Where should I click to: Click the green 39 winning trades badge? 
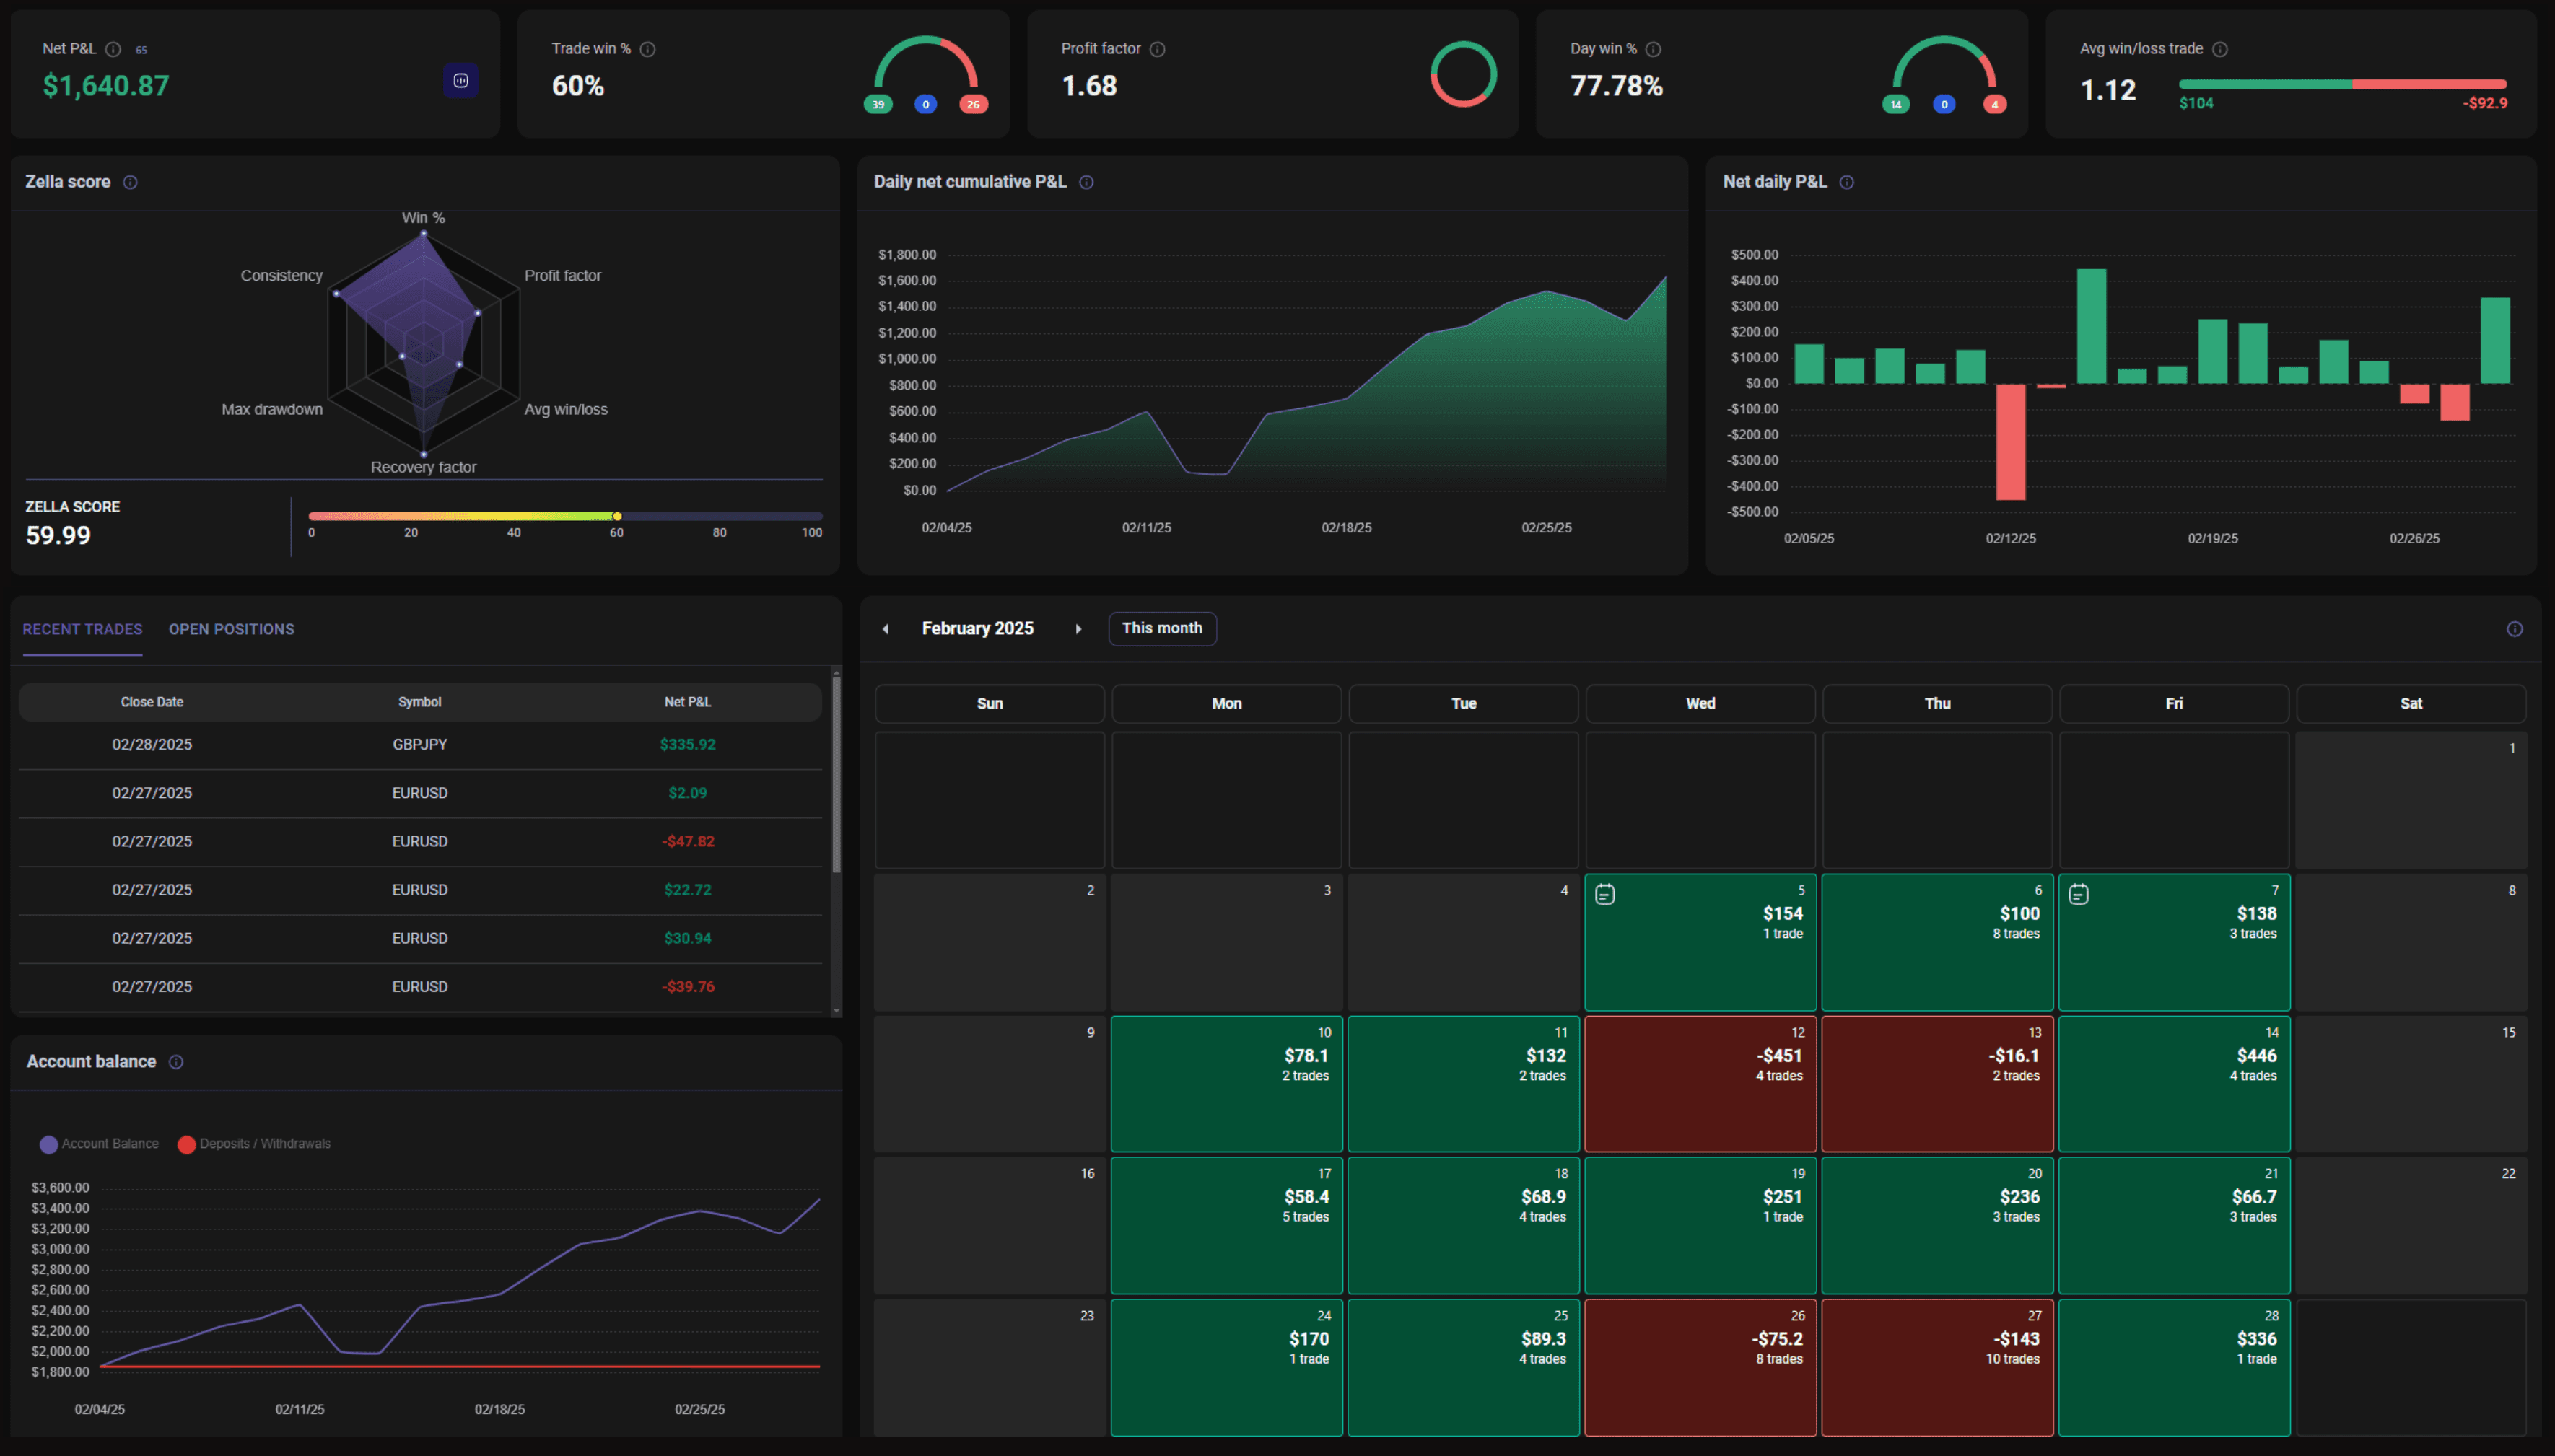coord(878,104)
